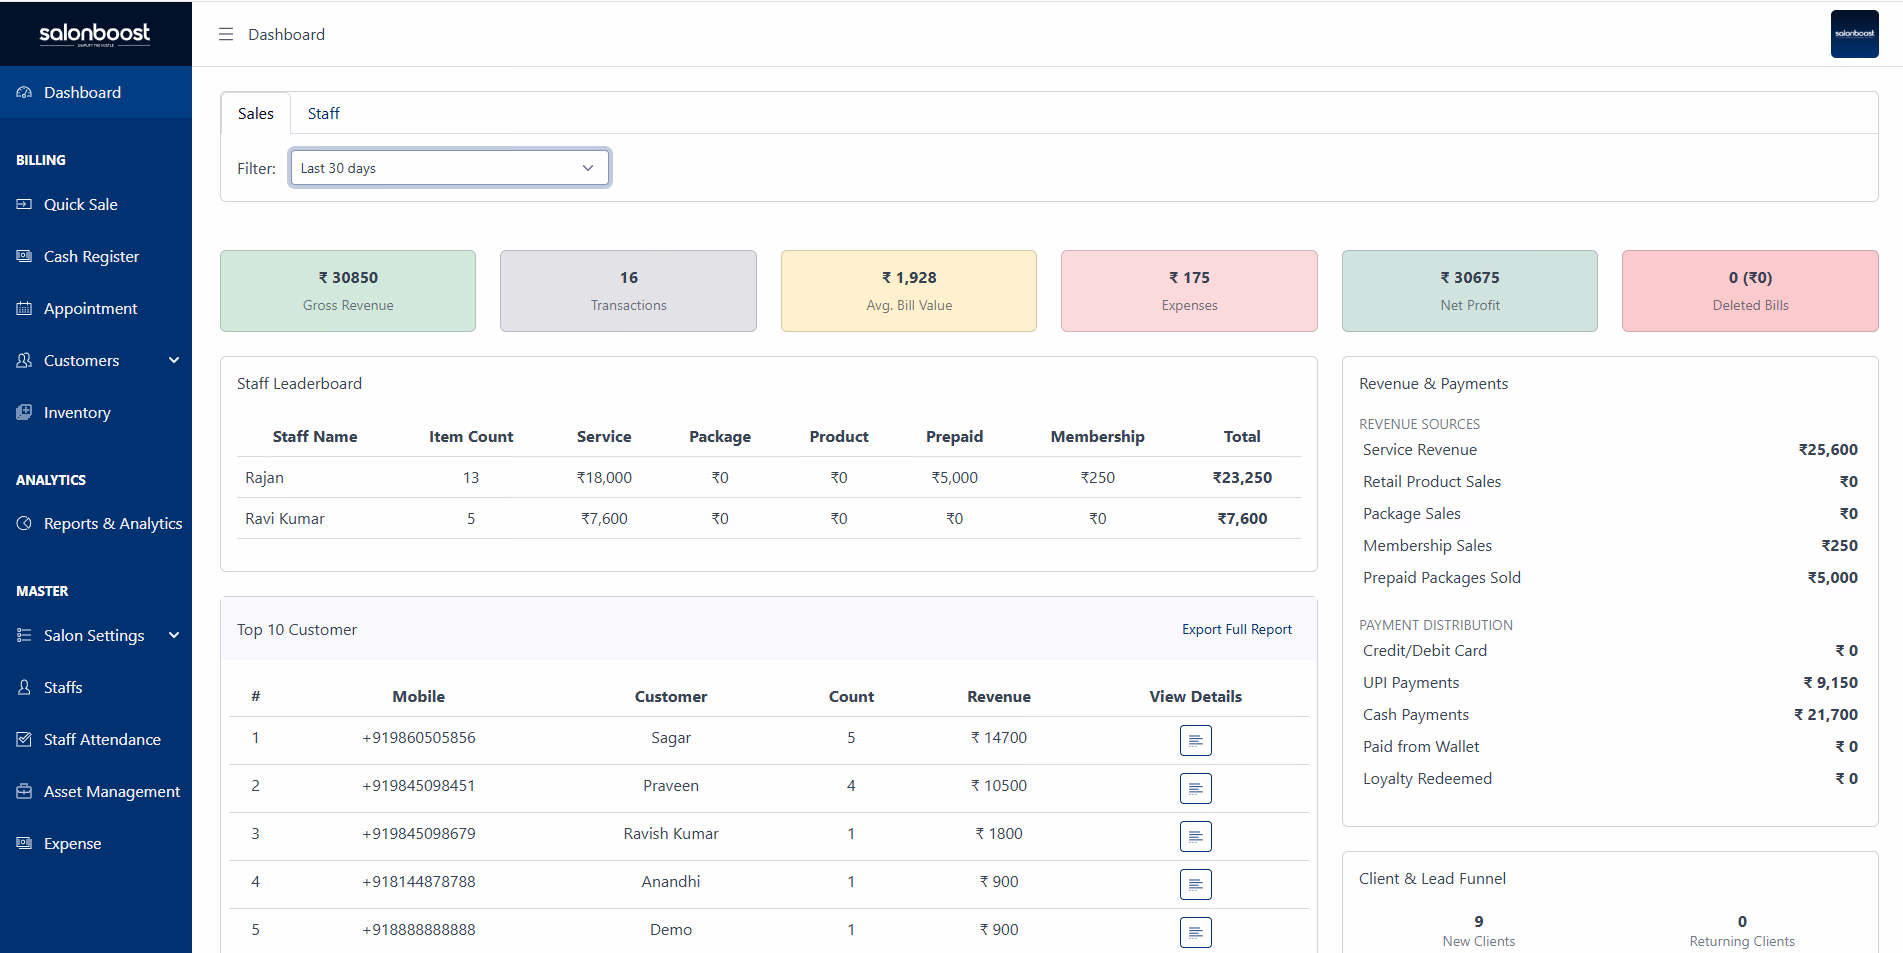Open Dashboard in the sidebar
1903x953 pixels.
point(96,92)
